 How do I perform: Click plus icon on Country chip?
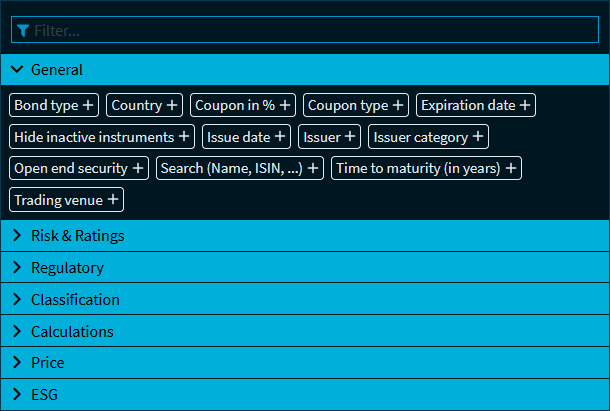tap(172, 105)
